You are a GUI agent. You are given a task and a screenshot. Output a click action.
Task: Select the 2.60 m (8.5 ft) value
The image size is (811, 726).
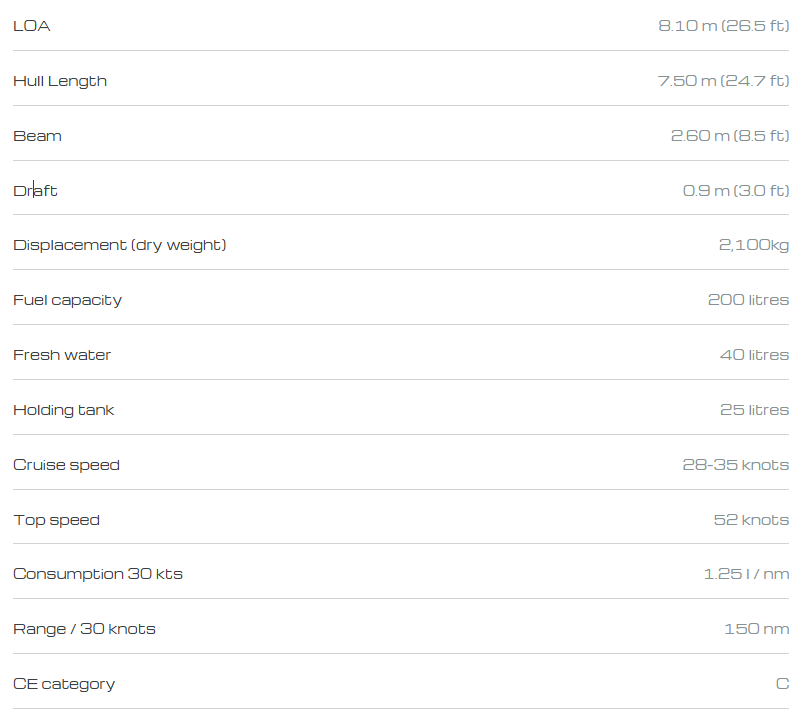click(730, 135)
